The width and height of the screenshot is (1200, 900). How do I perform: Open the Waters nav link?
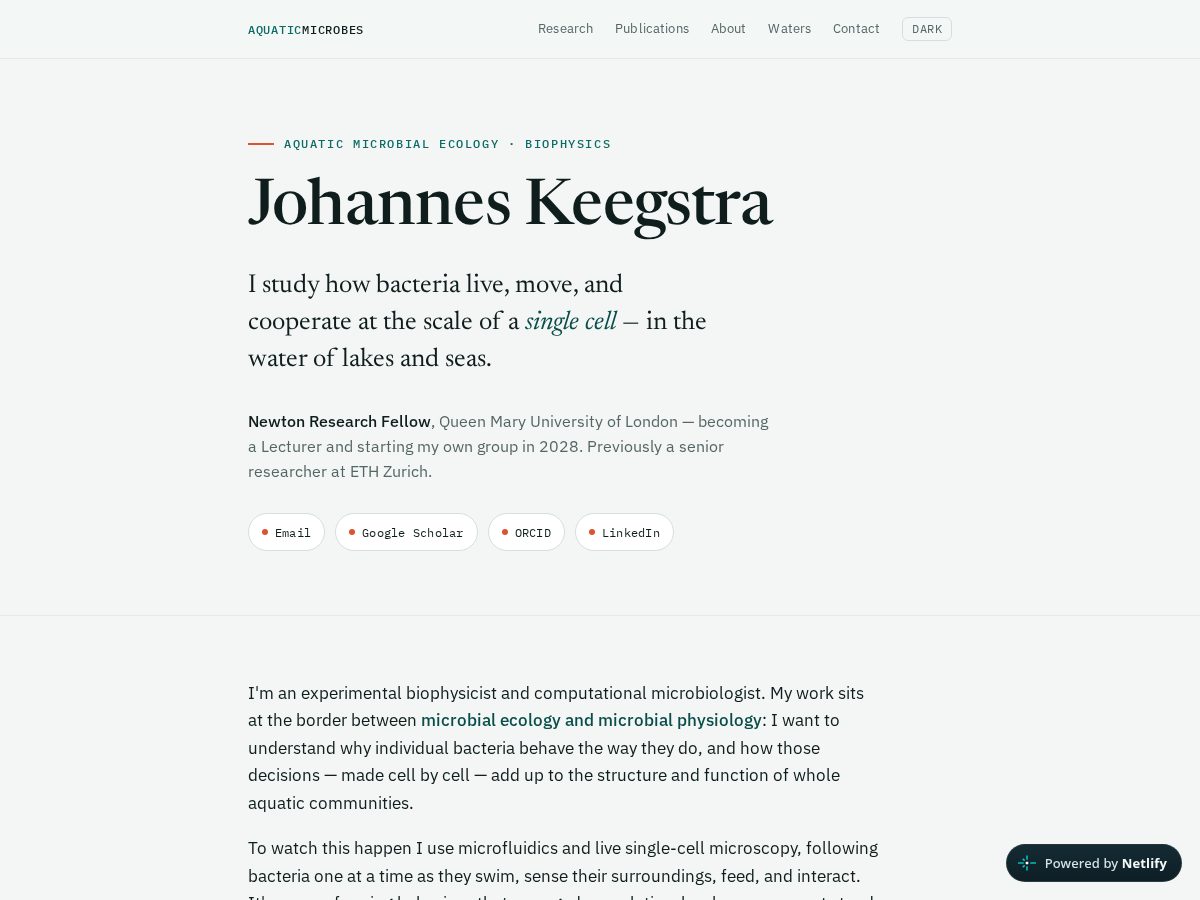coord(789,29)
